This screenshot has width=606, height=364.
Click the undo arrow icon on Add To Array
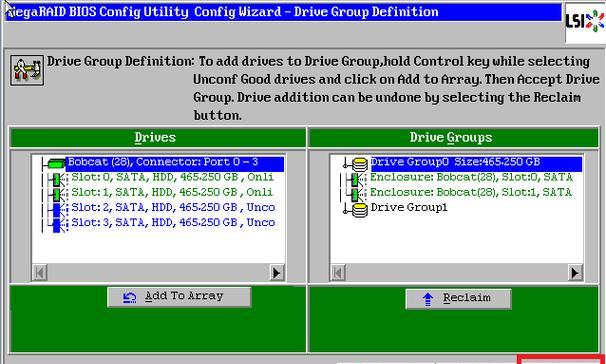tap(130, 297)
